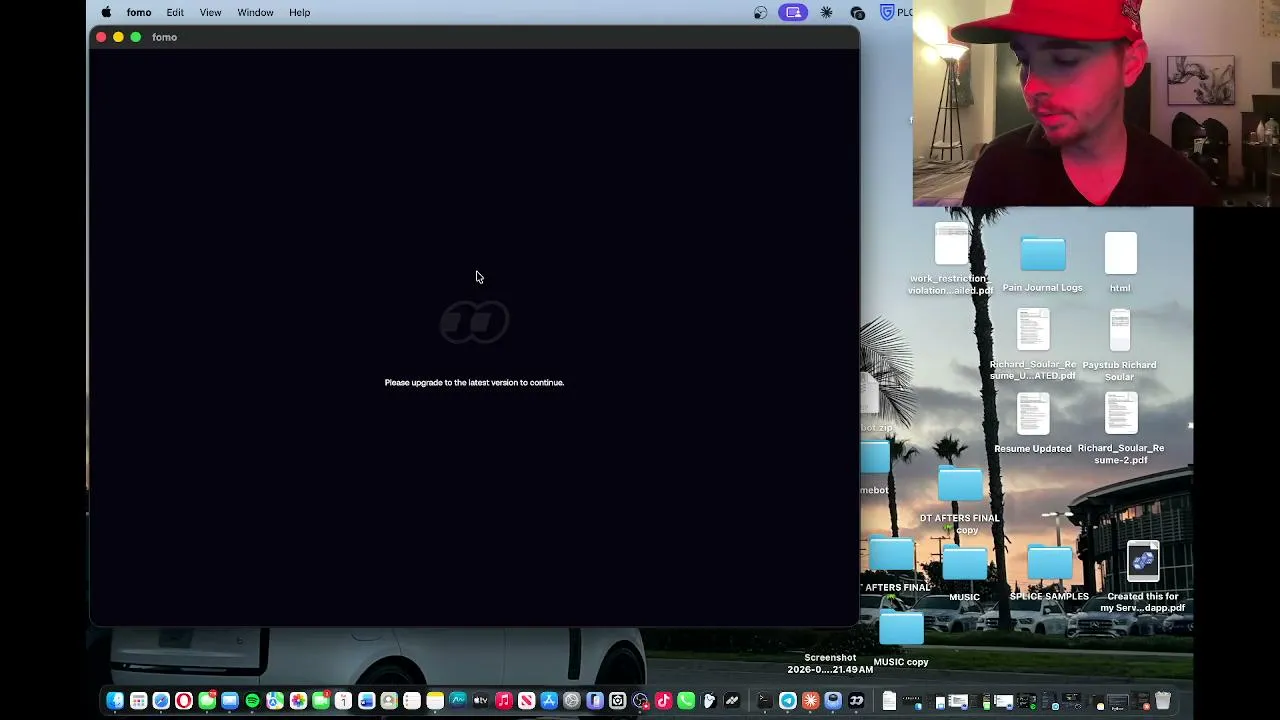Launch the Music app from the Dock

(503, 701)
